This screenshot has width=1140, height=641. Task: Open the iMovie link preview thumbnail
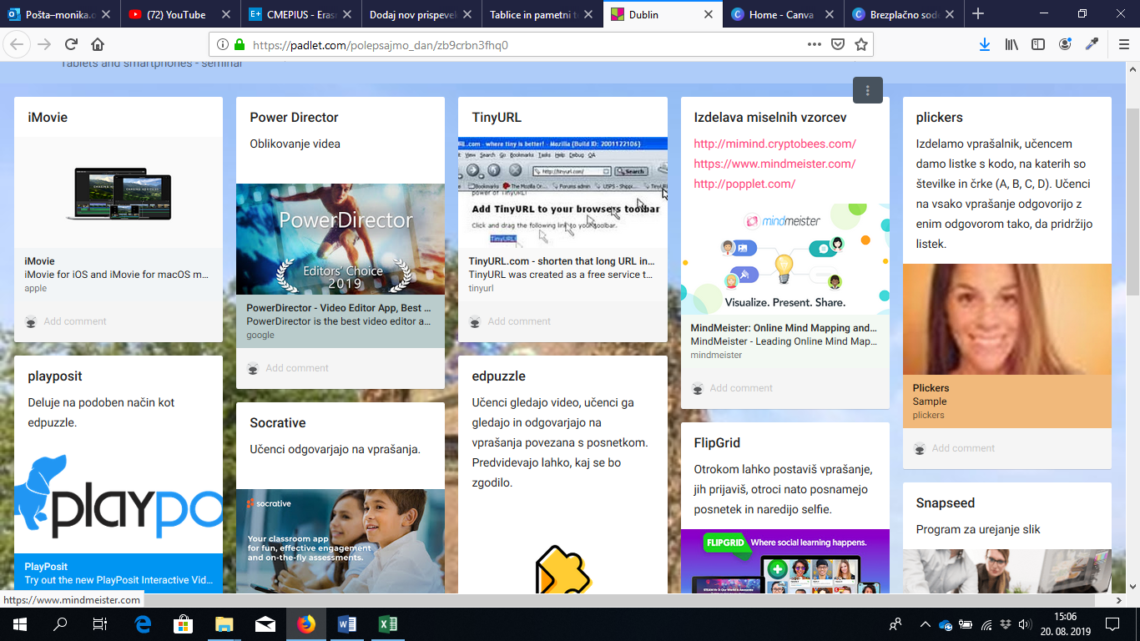pos(119,193)
